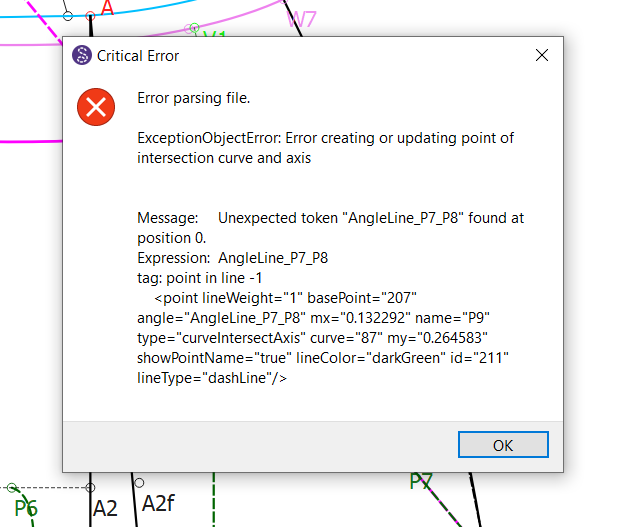
Task: Select the green point label V1
Action: coord(214,34)
